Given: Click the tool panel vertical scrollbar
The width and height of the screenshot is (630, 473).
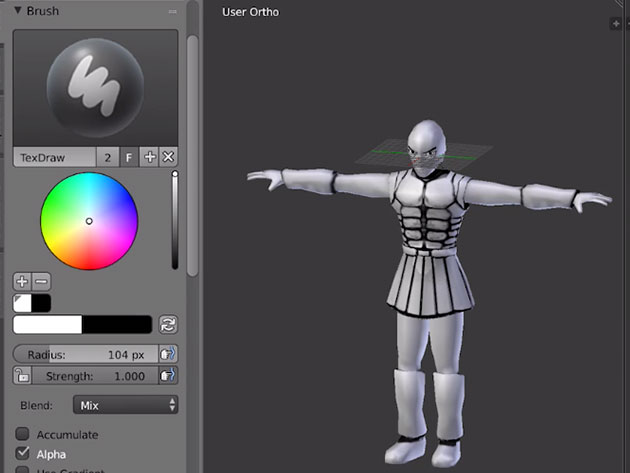Looking at the screenshot, I should point(192,156).
